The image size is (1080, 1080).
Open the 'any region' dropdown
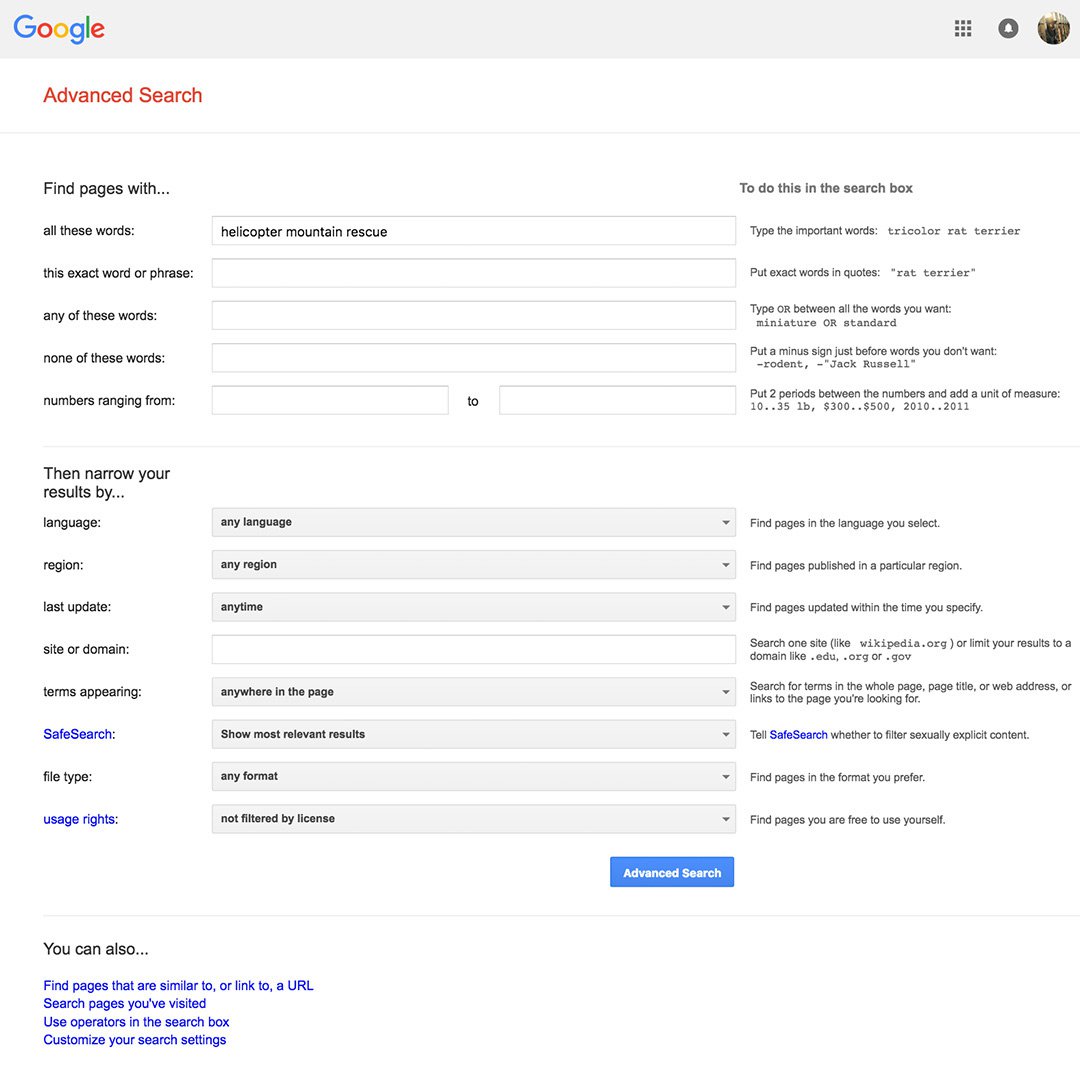pyautogui.click(x=473, y=565)
